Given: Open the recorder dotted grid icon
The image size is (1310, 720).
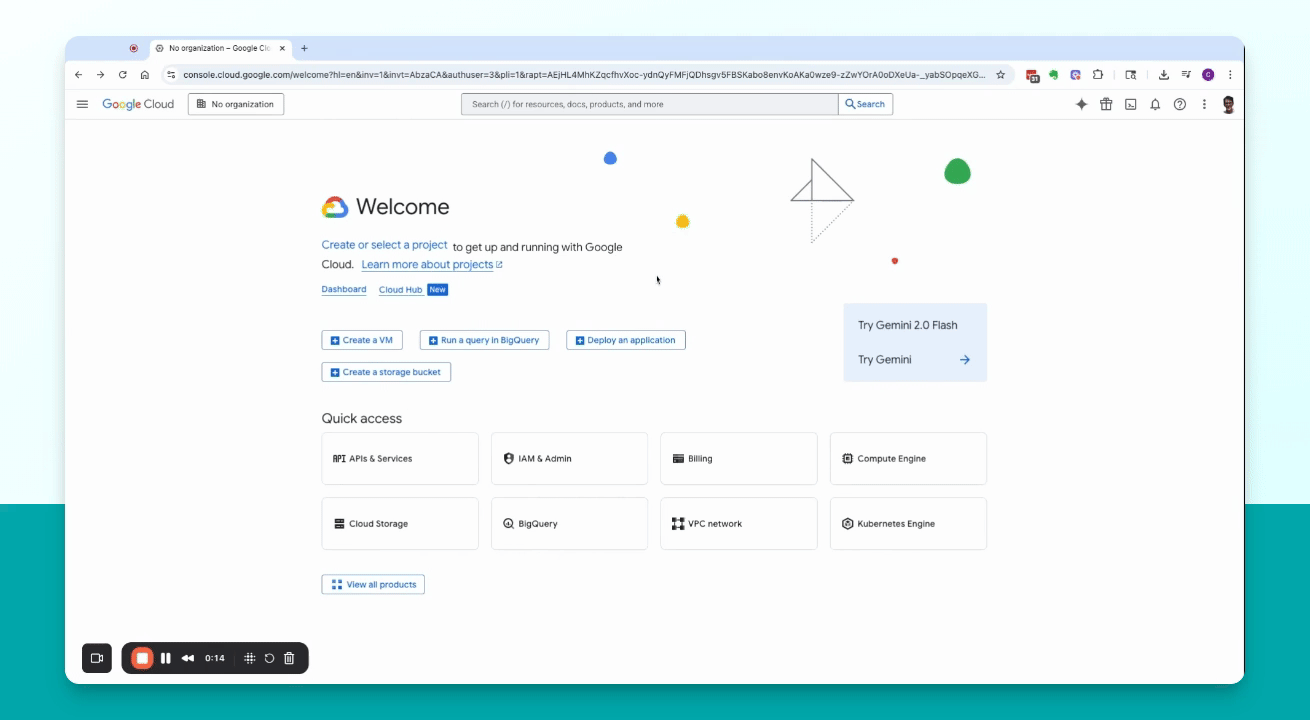Looking at the screenshot, I should [x=250, y=658].
